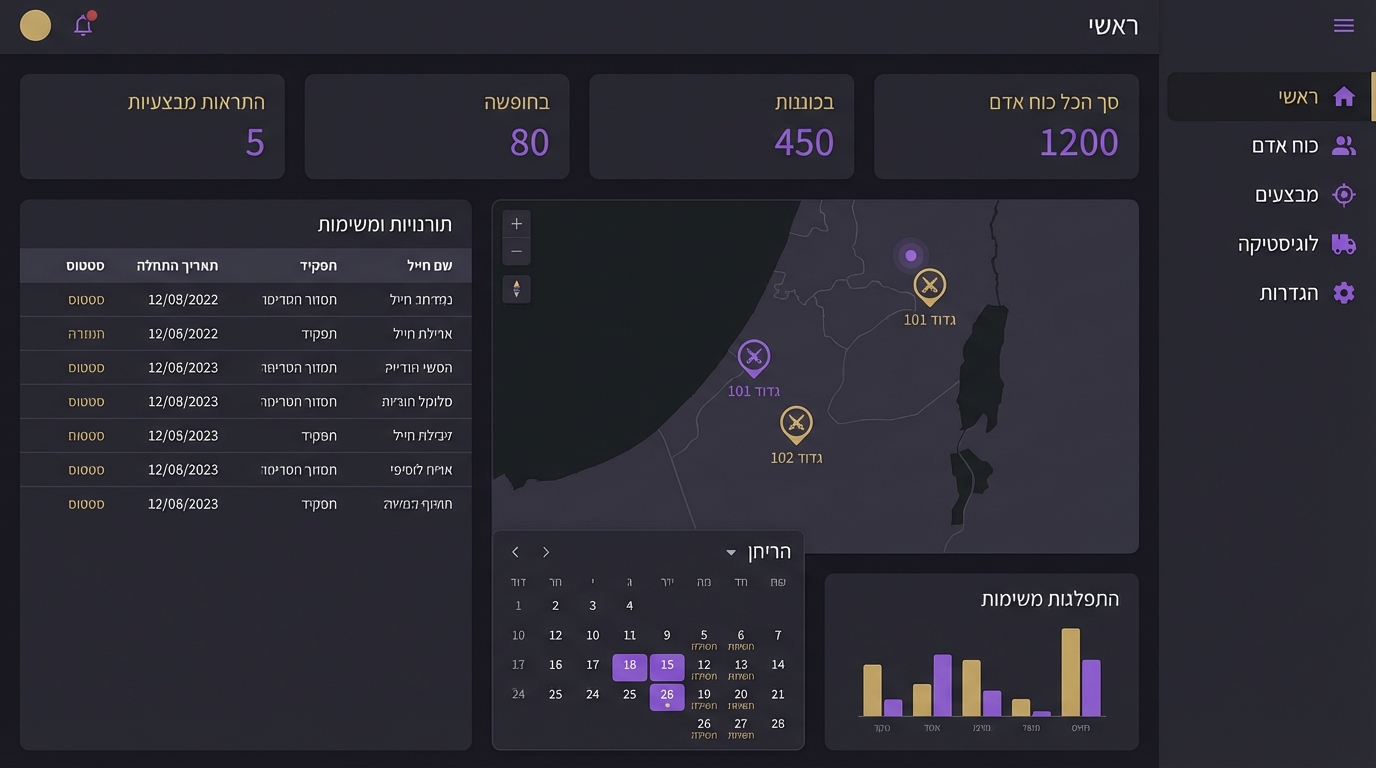Open מבצעים via the target icon
Image resolution: width=1376 pixels, height=768 pixels.
tap(1343, 195)
